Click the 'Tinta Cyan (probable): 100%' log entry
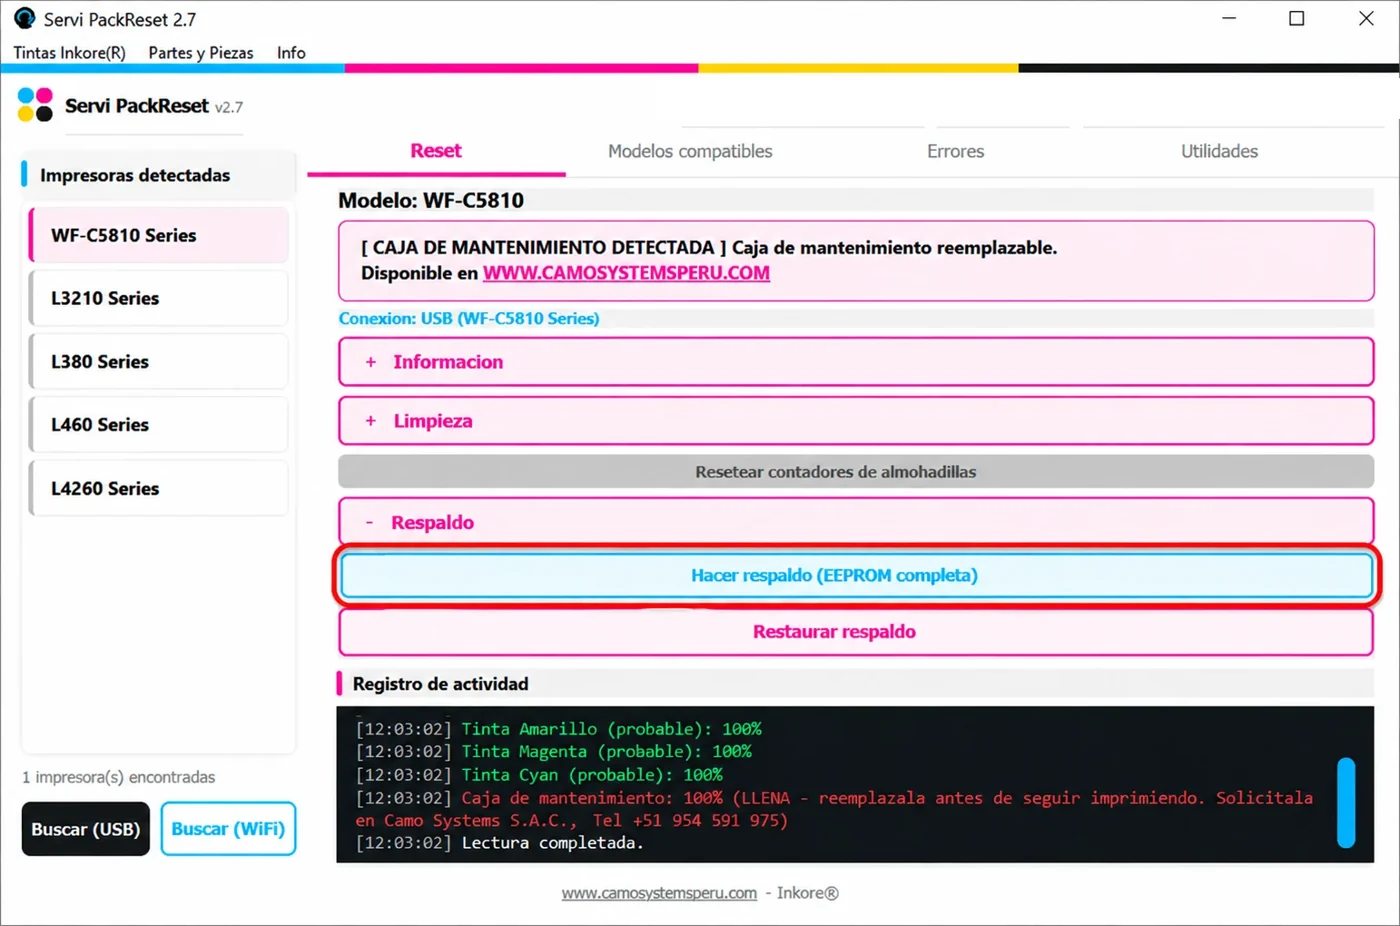The width and height of the screenshot is (1400, 926). 540,775
